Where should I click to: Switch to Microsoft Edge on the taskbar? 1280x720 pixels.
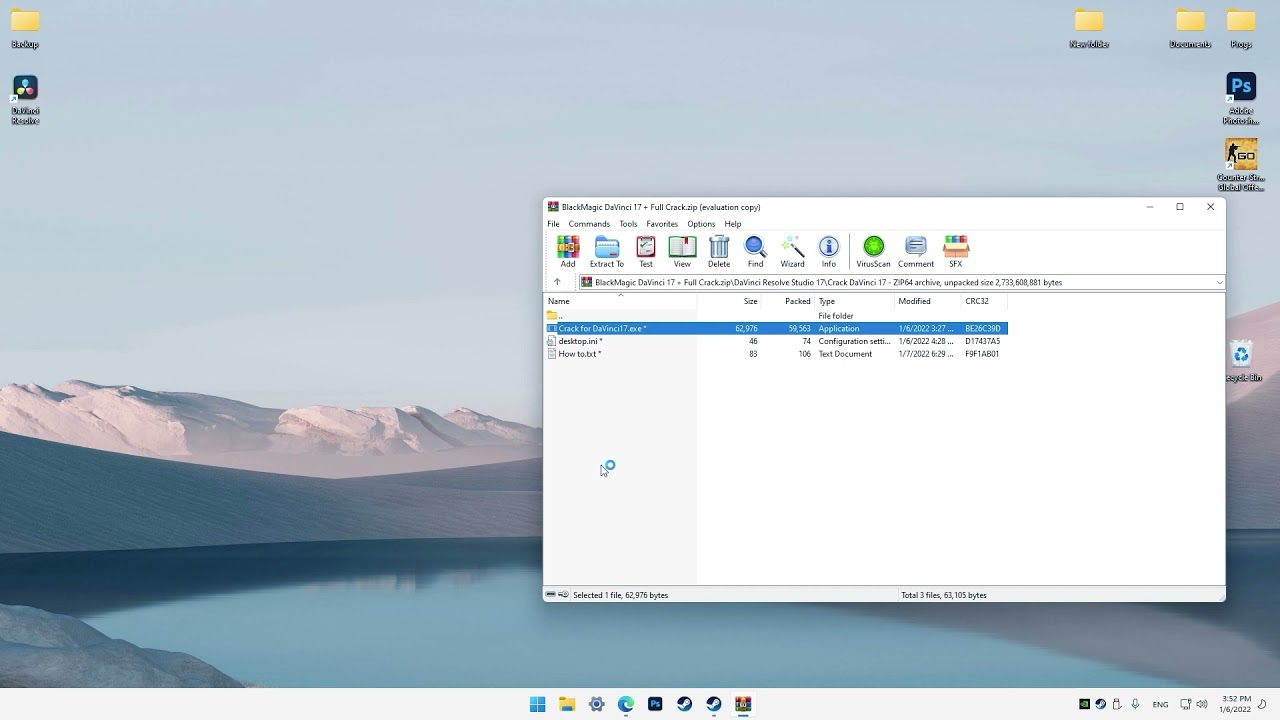pos(626,704)
